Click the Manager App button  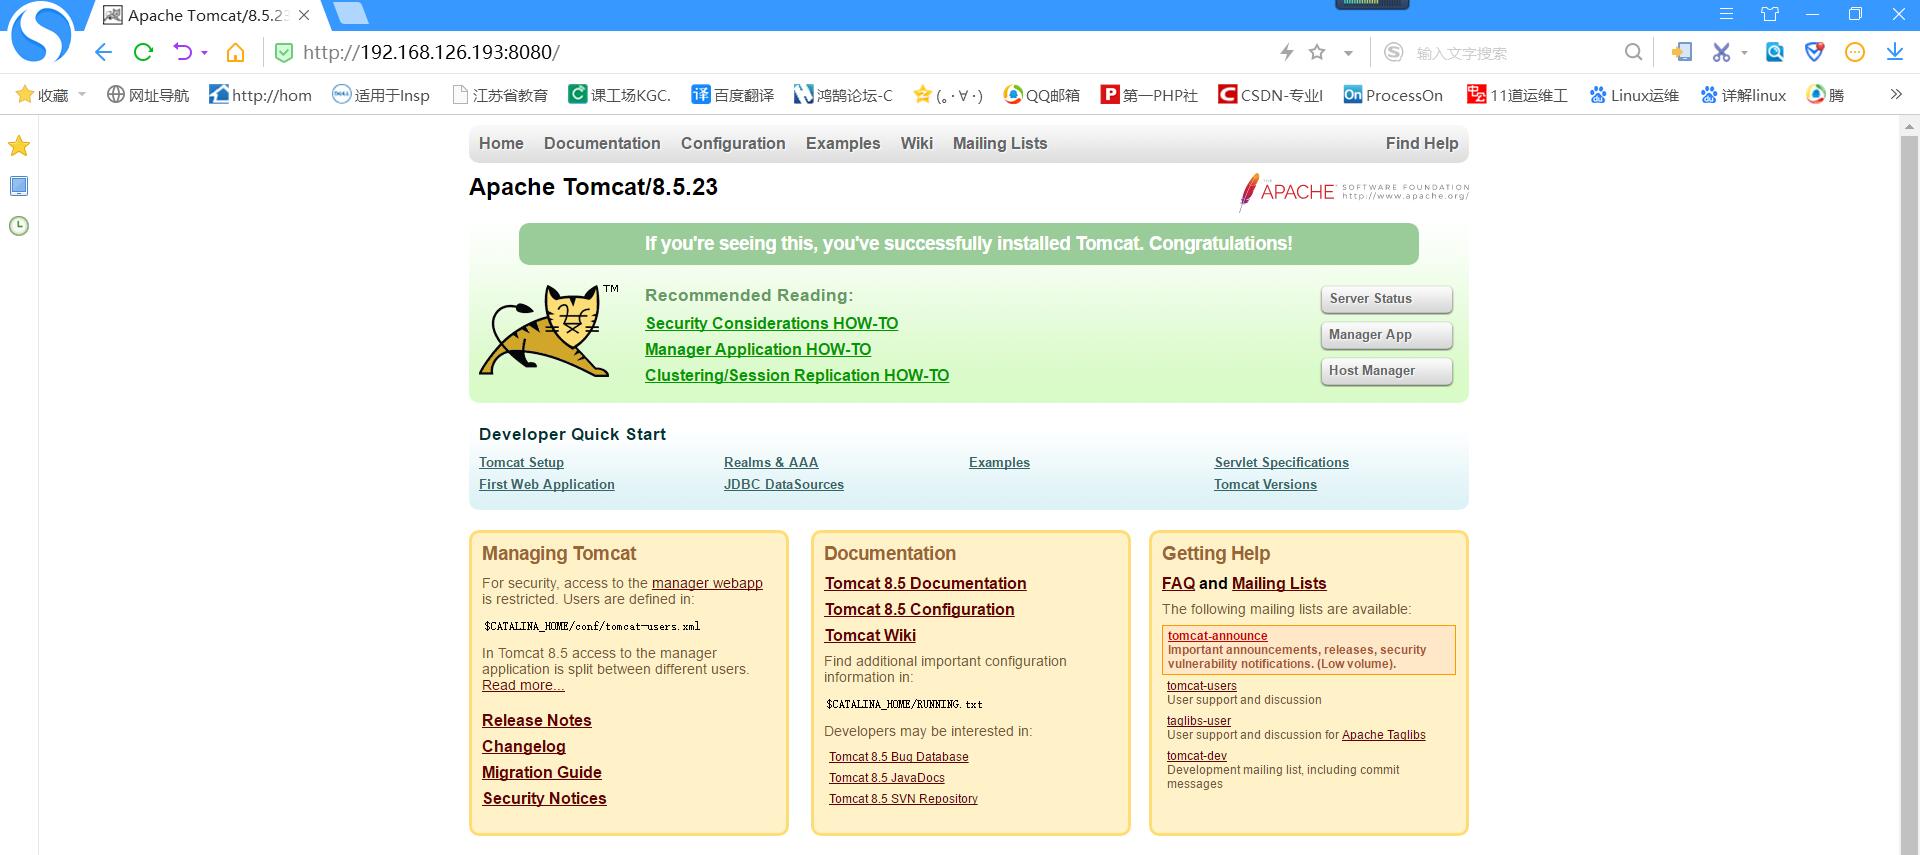pos(1386,335)
